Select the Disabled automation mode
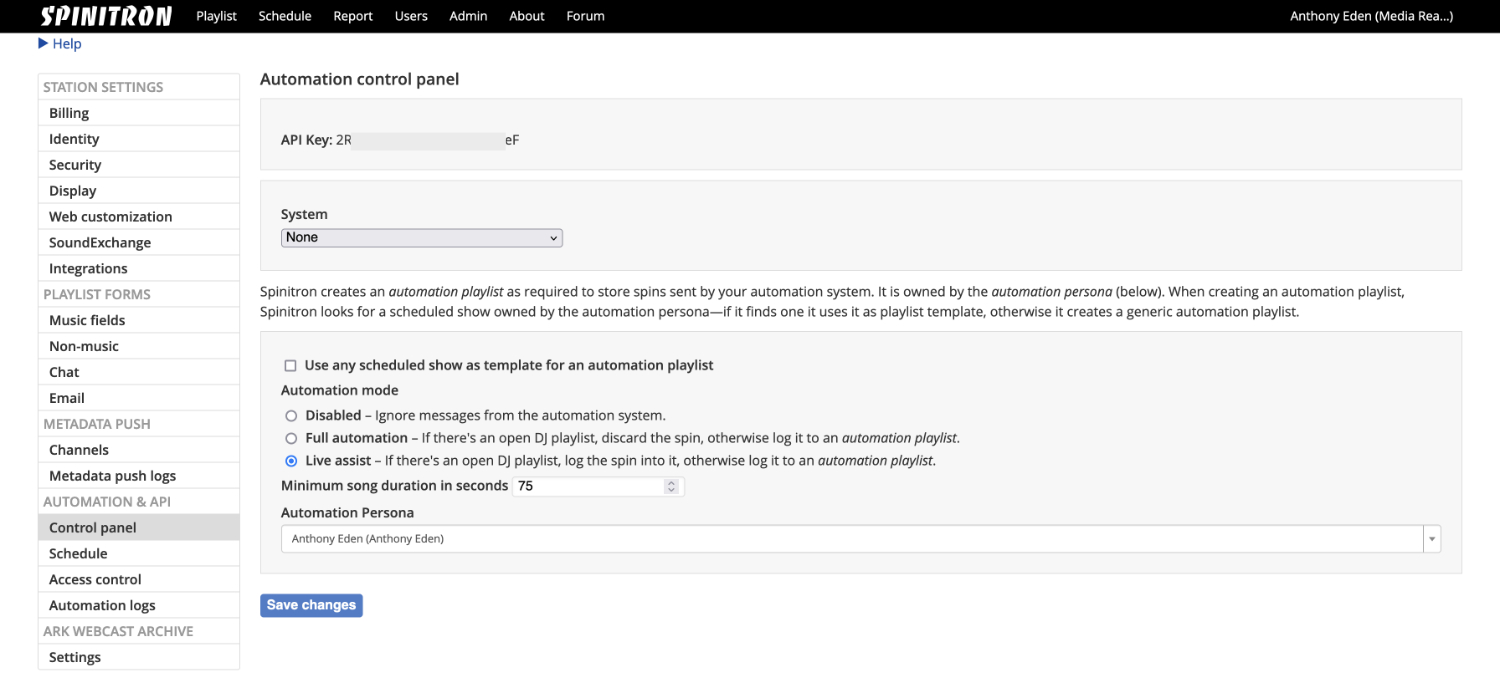 pos(291,416)
